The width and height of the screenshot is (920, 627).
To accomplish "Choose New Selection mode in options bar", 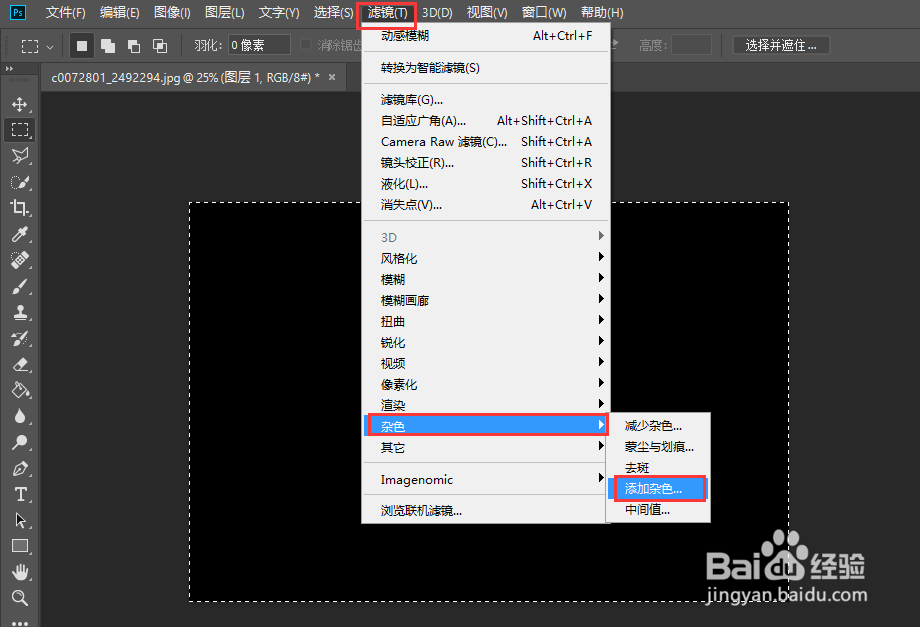I will (82, 46).
